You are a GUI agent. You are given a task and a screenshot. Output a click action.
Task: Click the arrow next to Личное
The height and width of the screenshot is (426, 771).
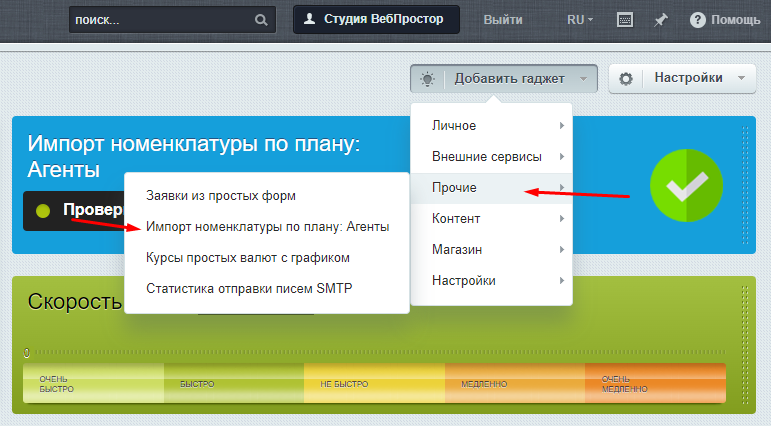click(562, 125)
